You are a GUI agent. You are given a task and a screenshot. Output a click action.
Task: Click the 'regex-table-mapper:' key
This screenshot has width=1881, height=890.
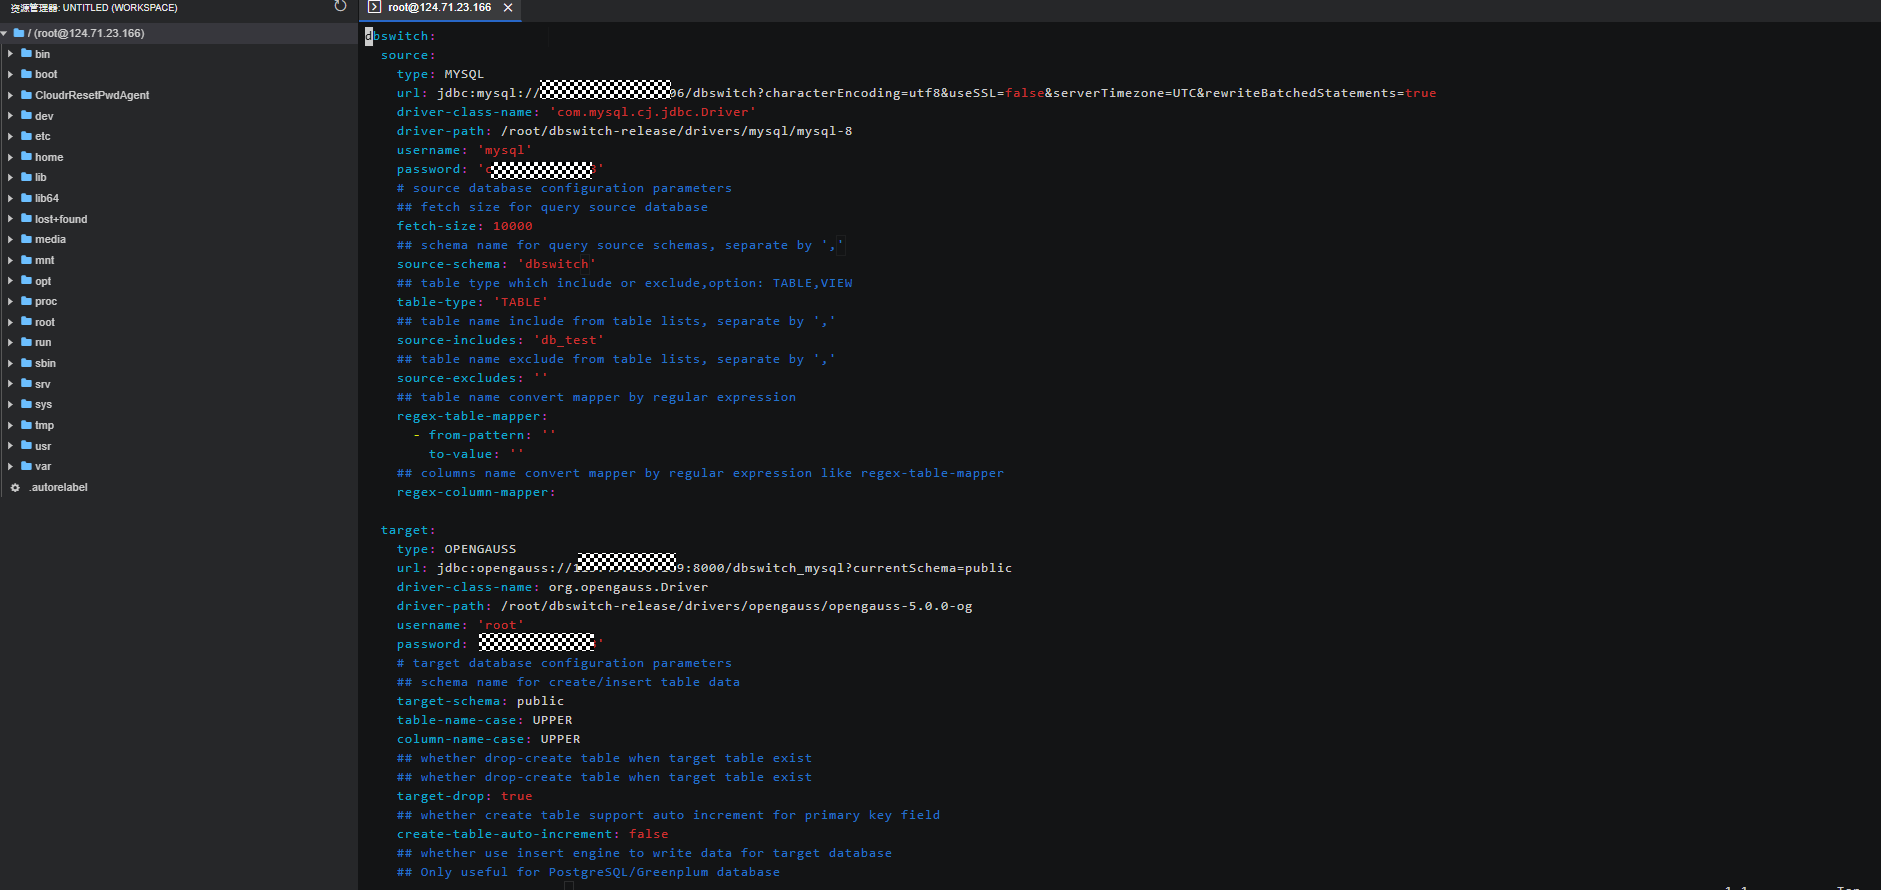472,416
